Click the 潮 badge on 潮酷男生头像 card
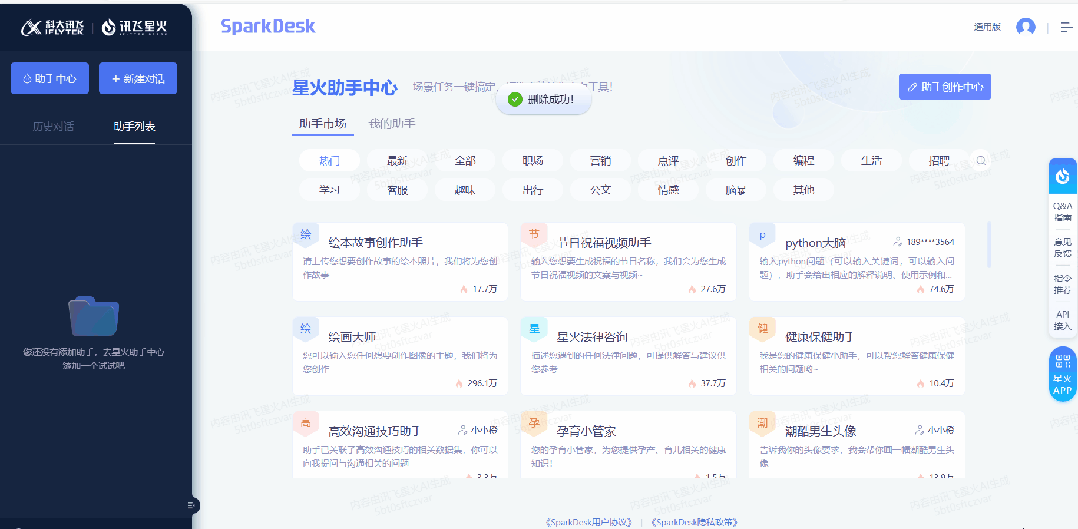 762,423
